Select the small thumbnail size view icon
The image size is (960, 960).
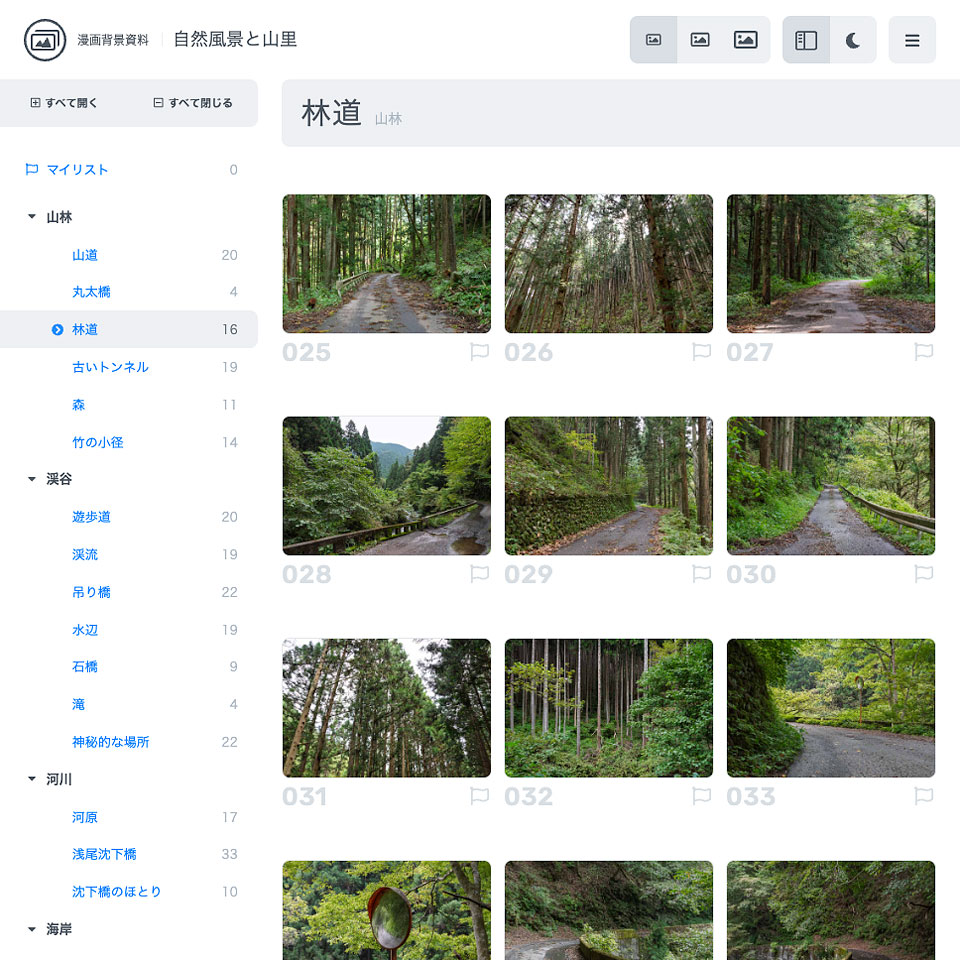tap(654, 39)
